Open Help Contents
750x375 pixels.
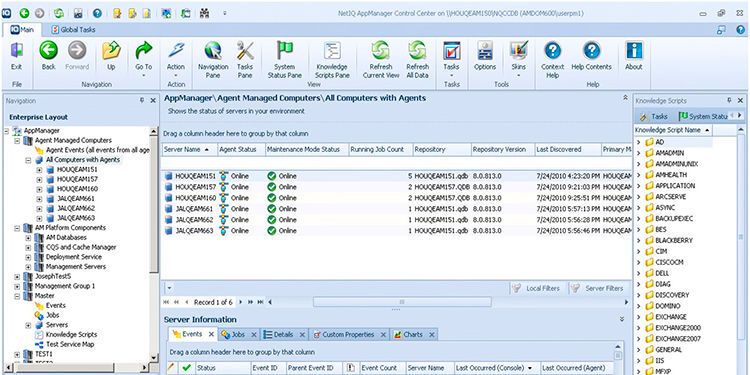click(592, 55)
